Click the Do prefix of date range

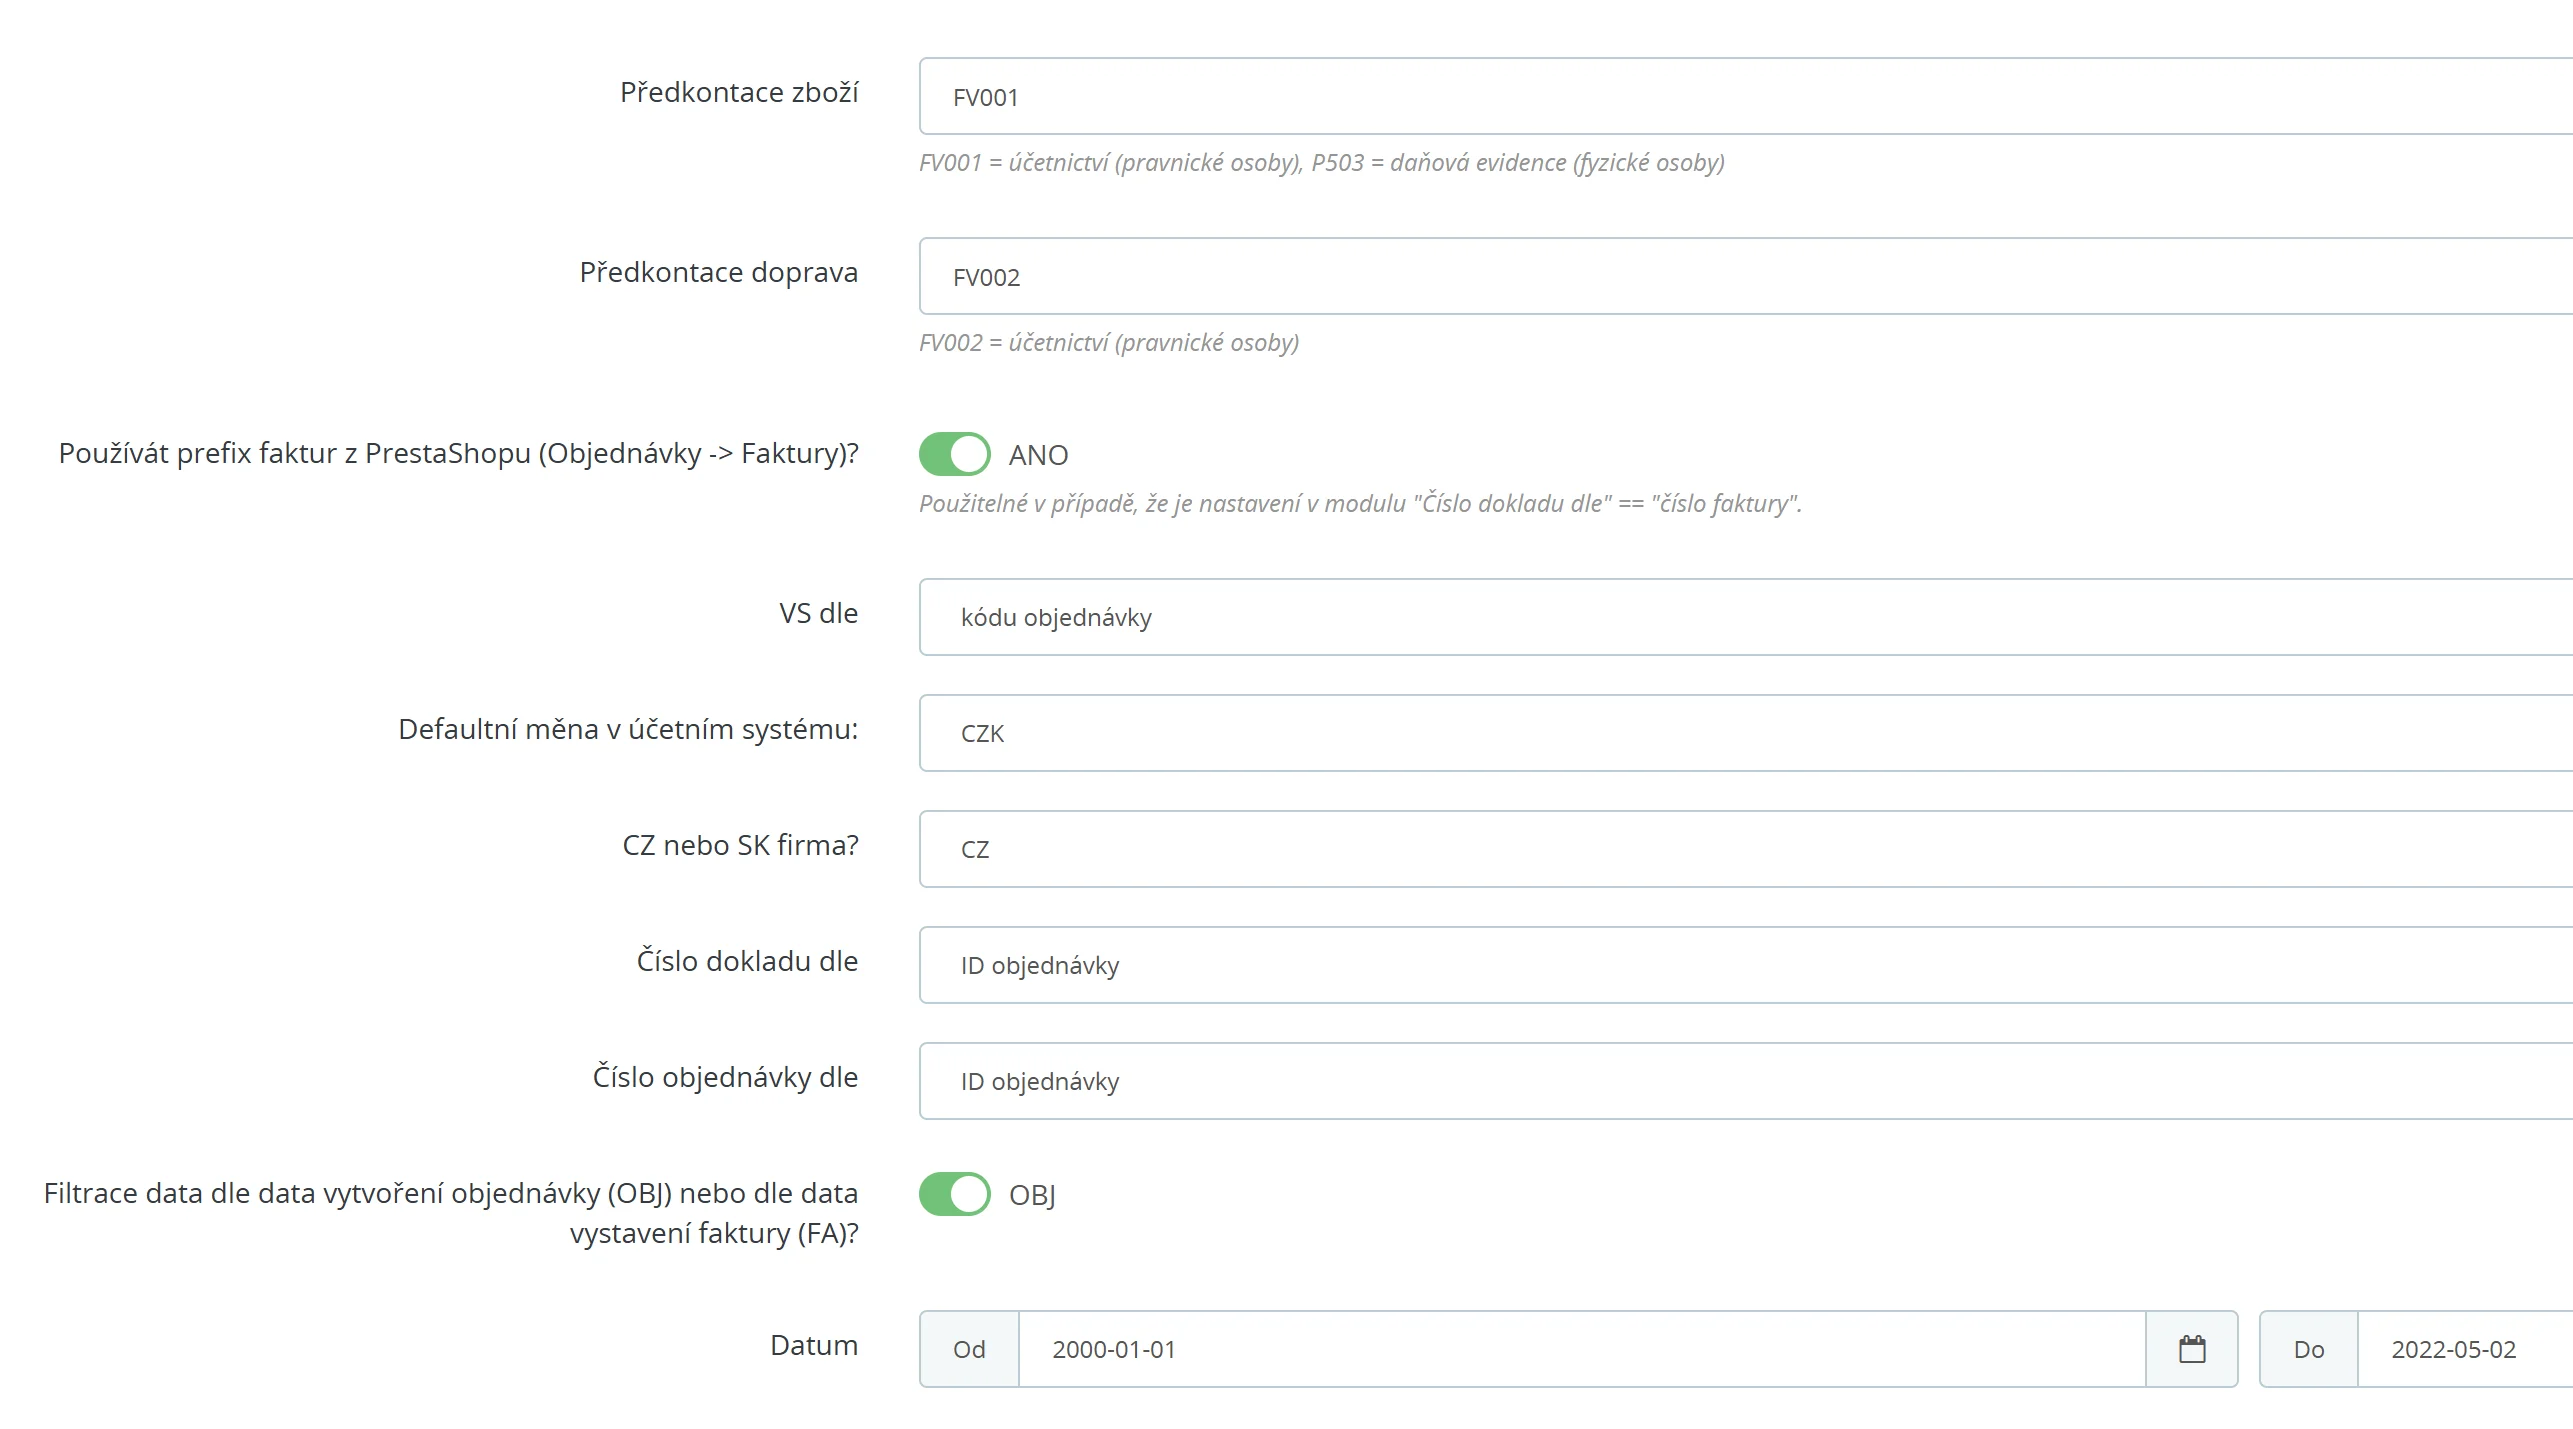tap(2308, 1349)
